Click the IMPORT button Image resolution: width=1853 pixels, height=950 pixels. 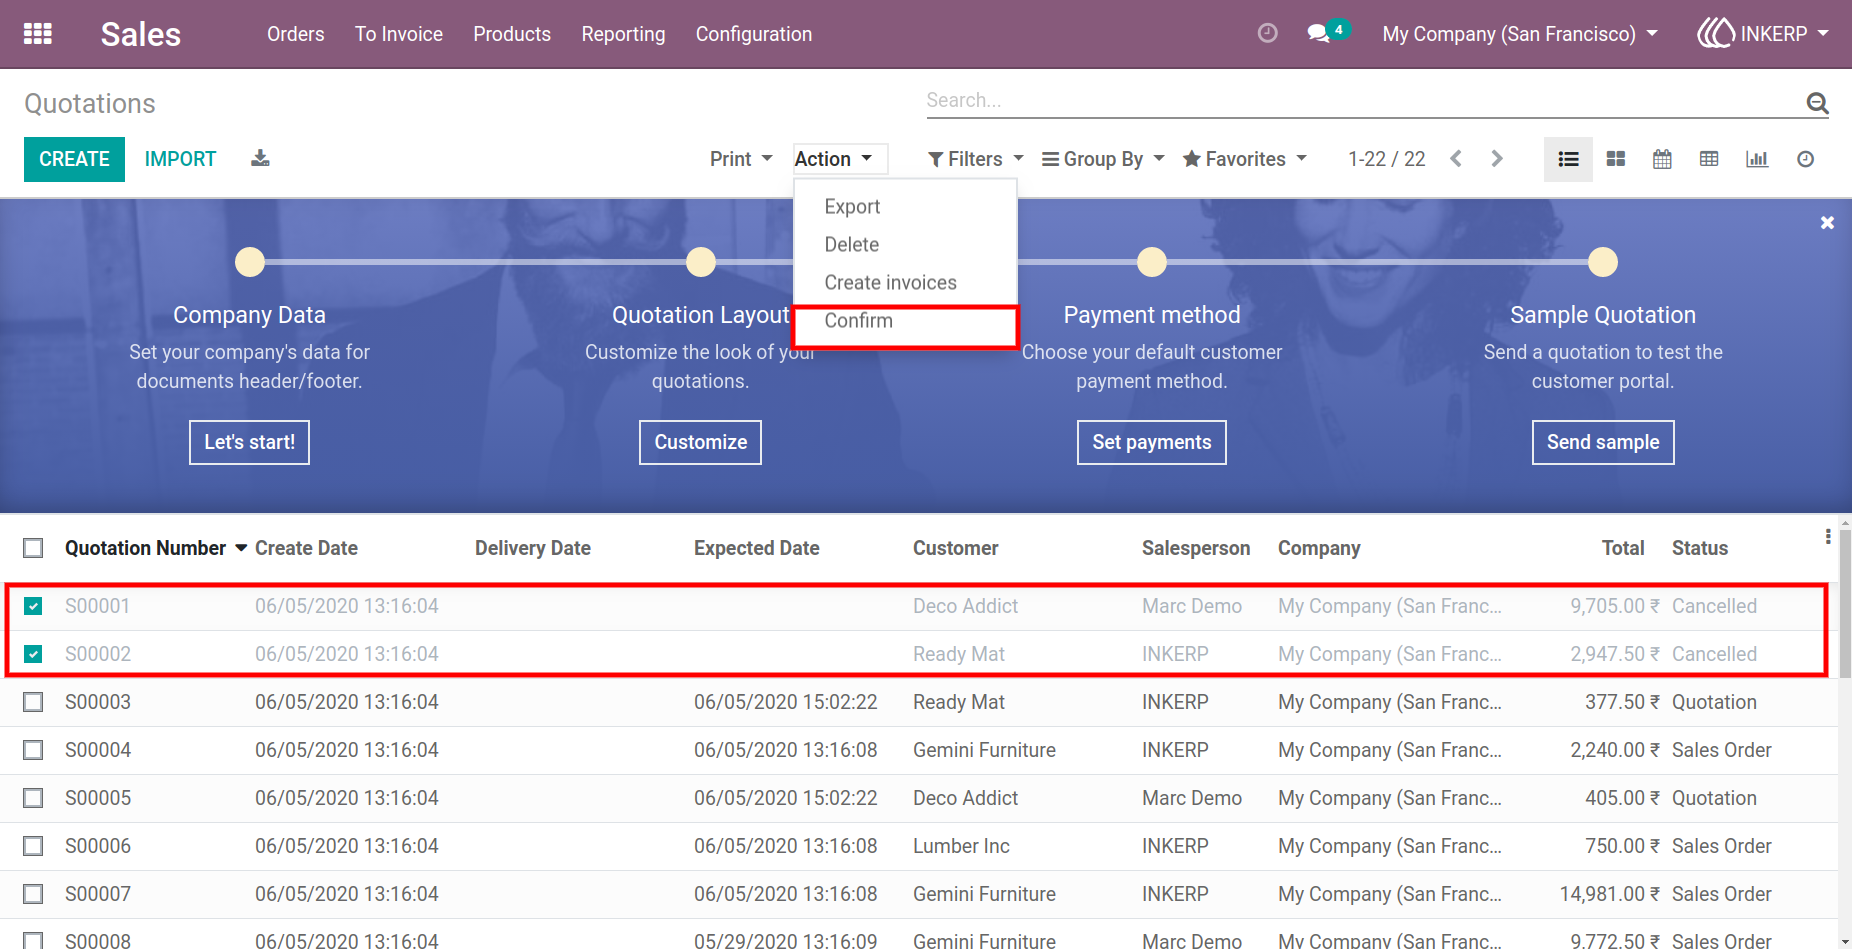(x=180, y=159)
